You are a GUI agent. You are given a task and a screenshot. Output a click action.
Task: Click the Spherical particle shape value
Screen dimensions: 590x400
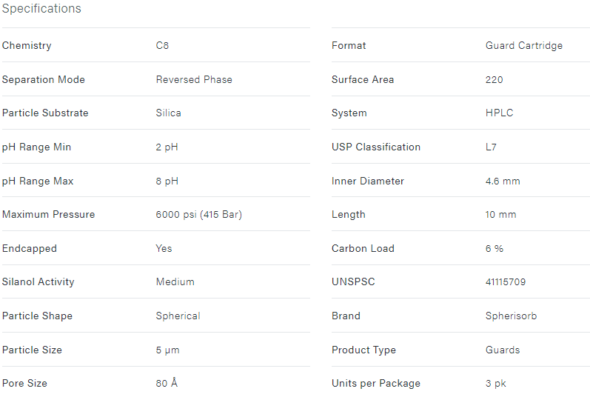178,316
